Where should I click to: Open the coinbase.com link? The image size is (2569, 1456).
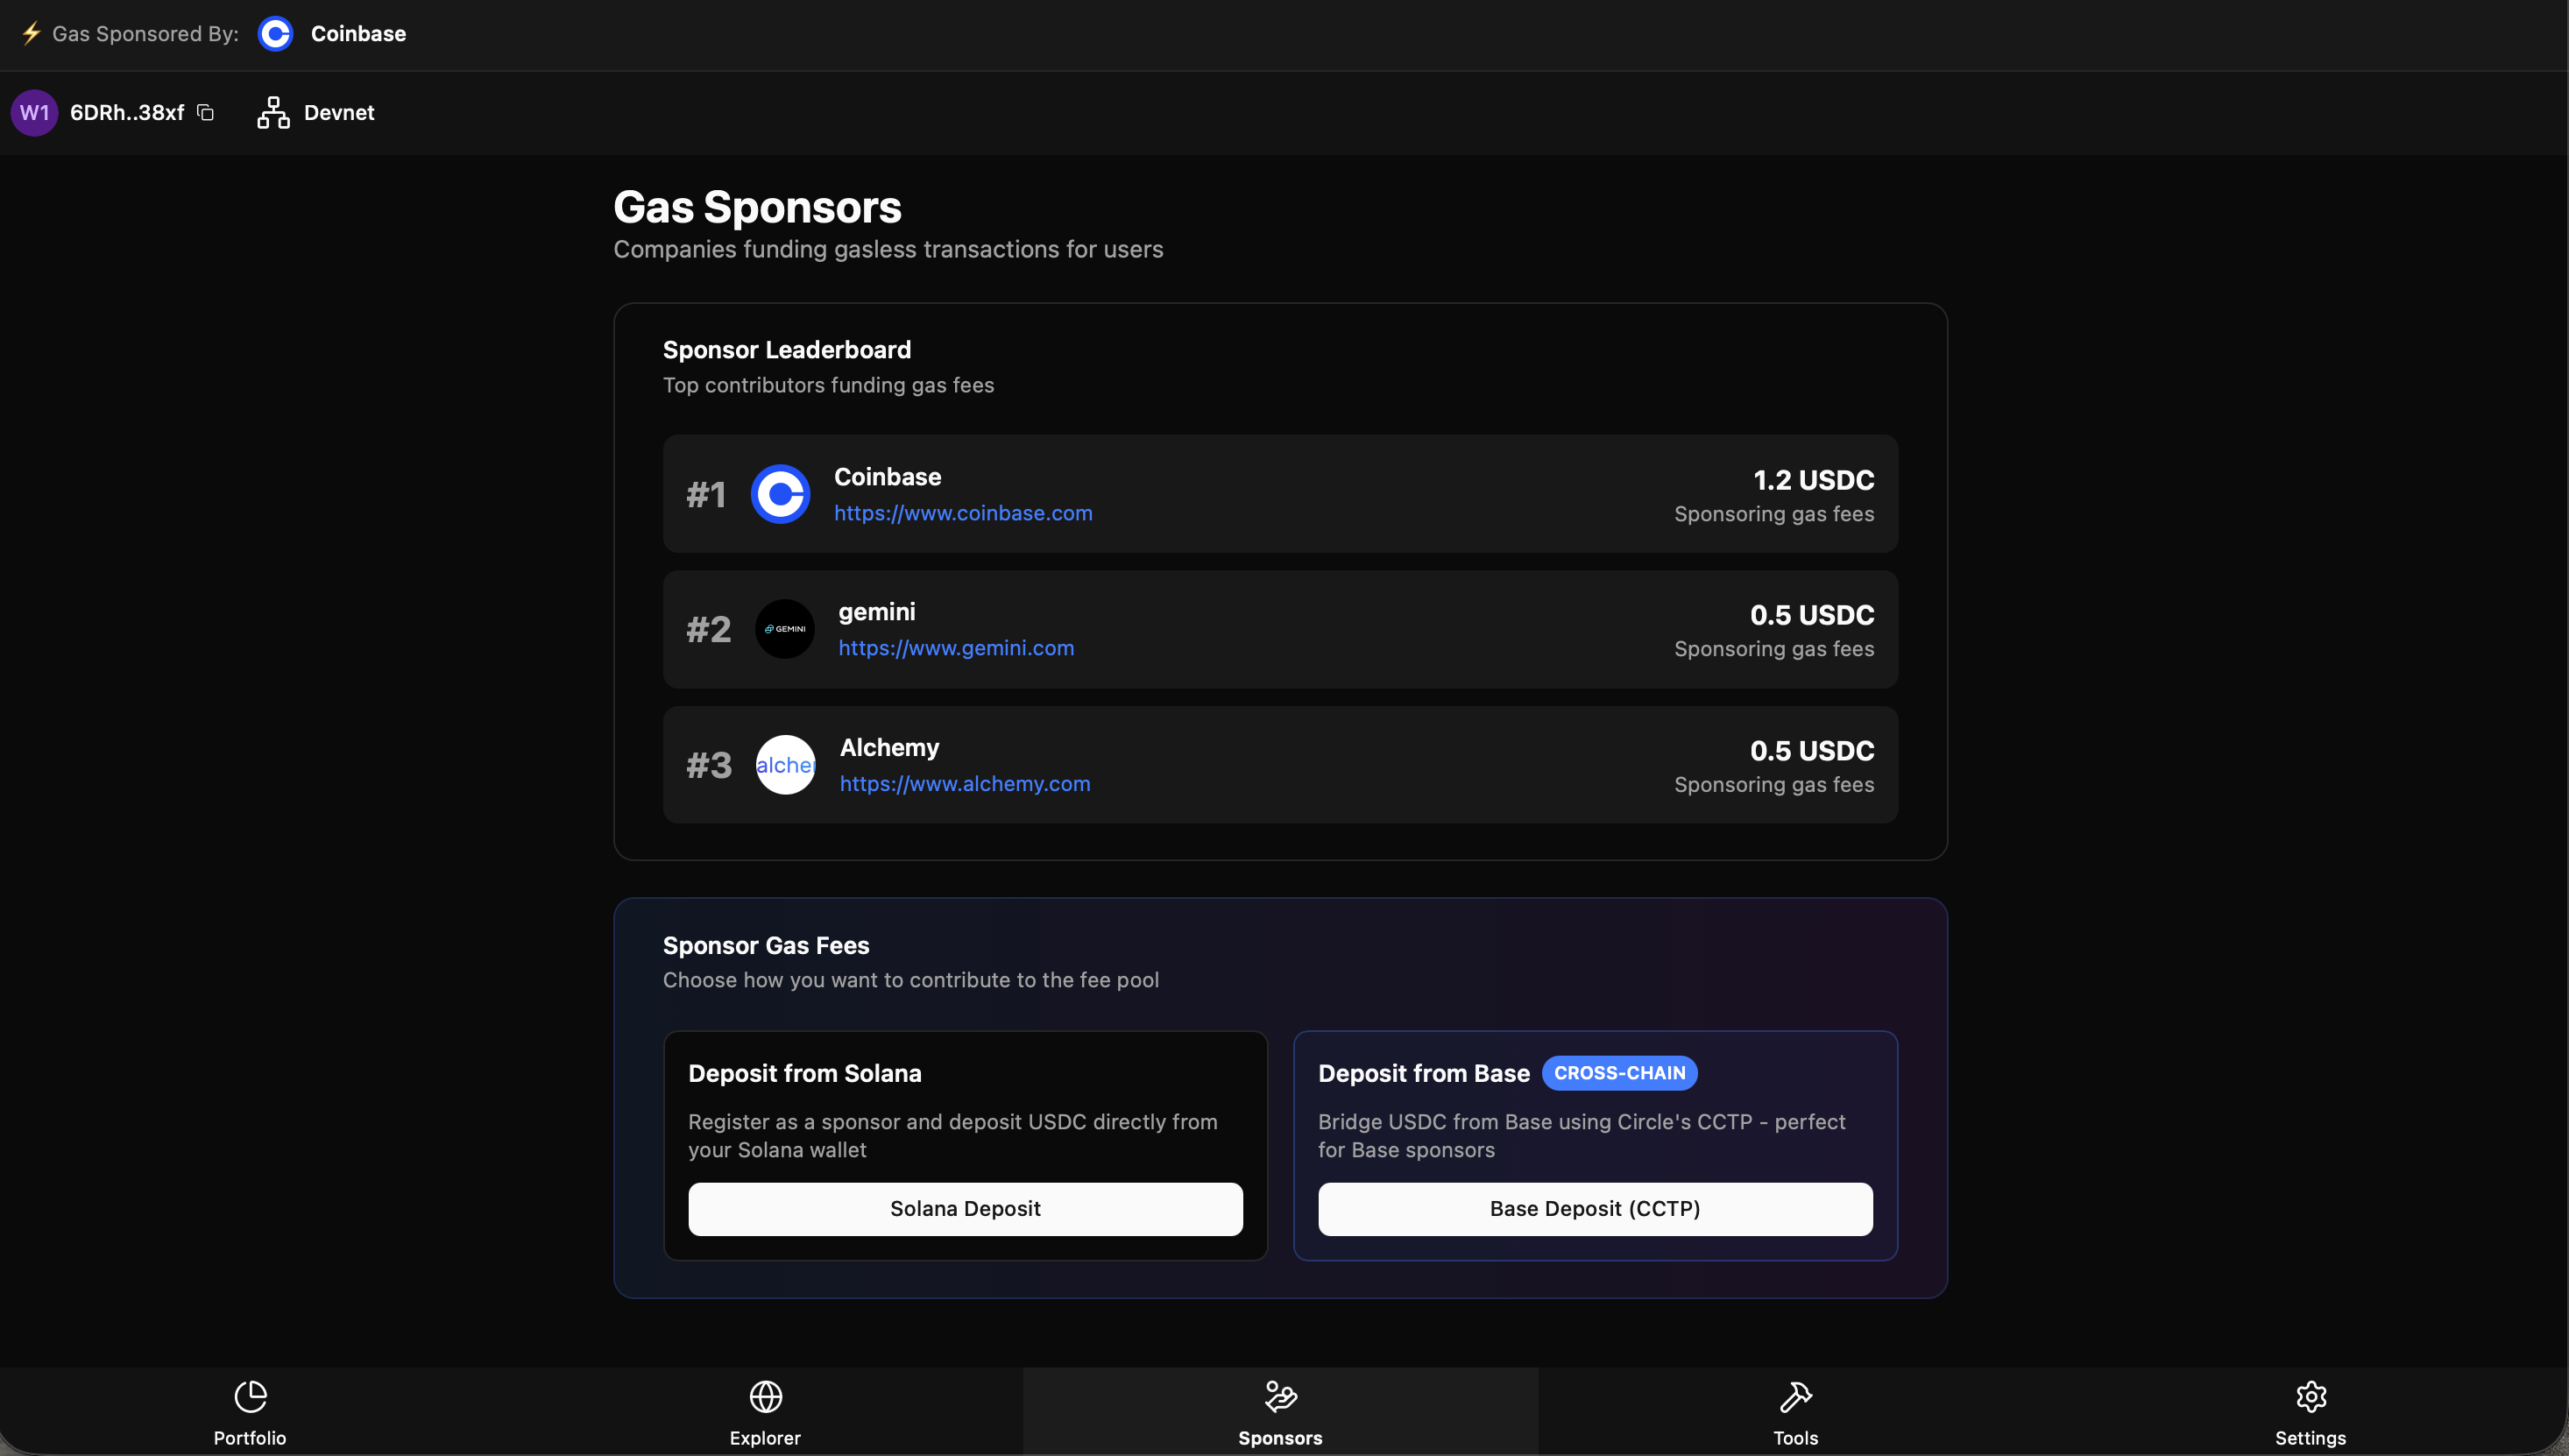[963, 513]
